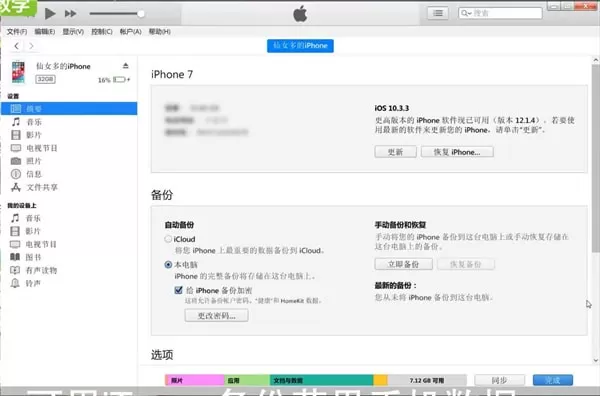The height and width of the screenshot is (396, 600).
Task: Click the green 应用 storage segment
Action: click(247, 380)
